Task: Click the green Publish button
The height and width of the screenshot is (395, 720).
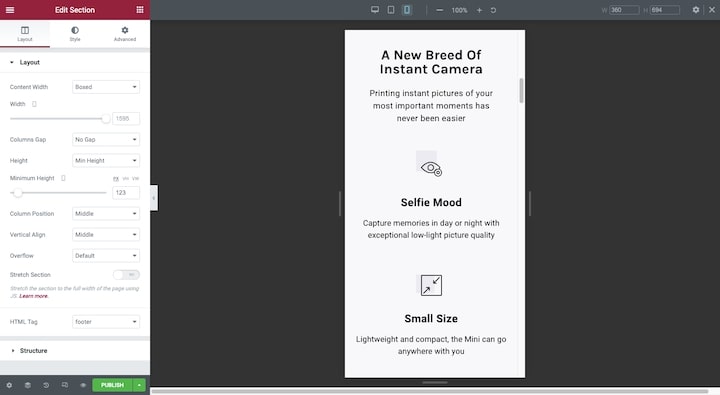Action: [112, 385]
